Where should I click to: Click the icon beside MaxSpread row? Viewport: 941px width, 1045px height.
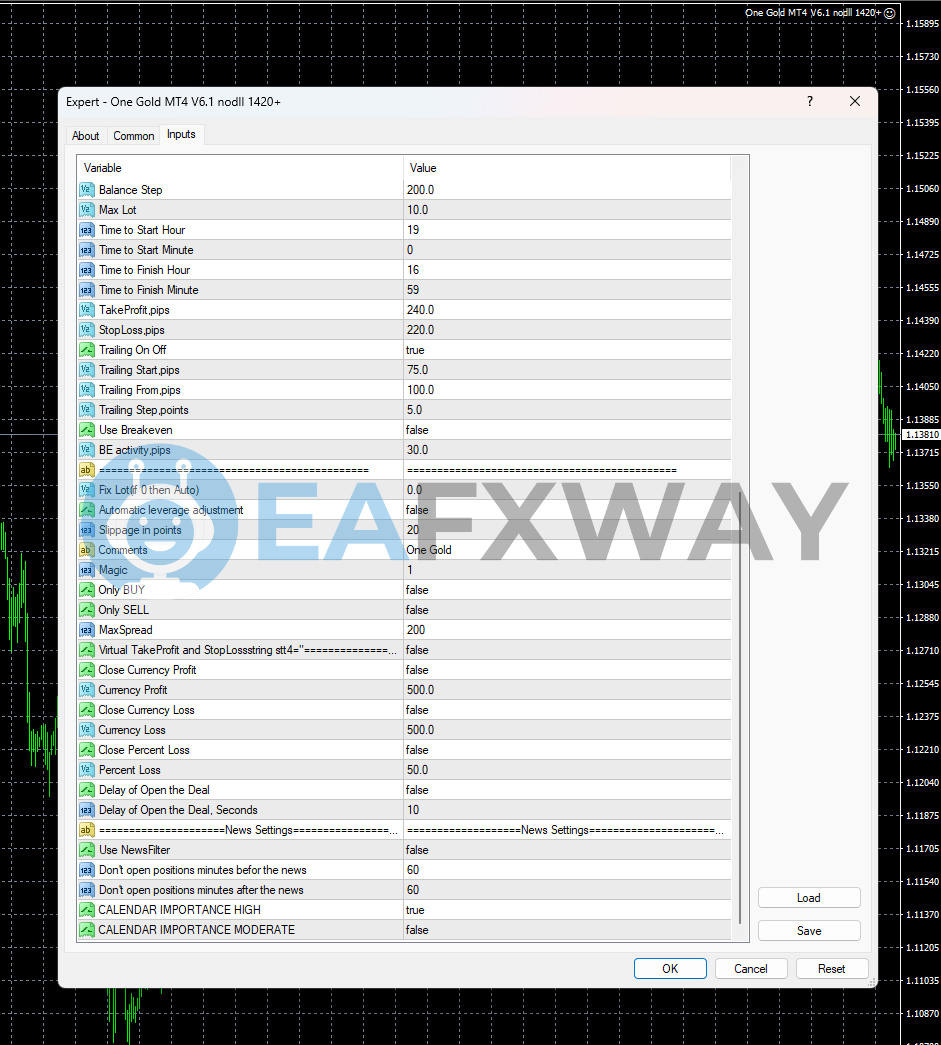tap(87, 630)
